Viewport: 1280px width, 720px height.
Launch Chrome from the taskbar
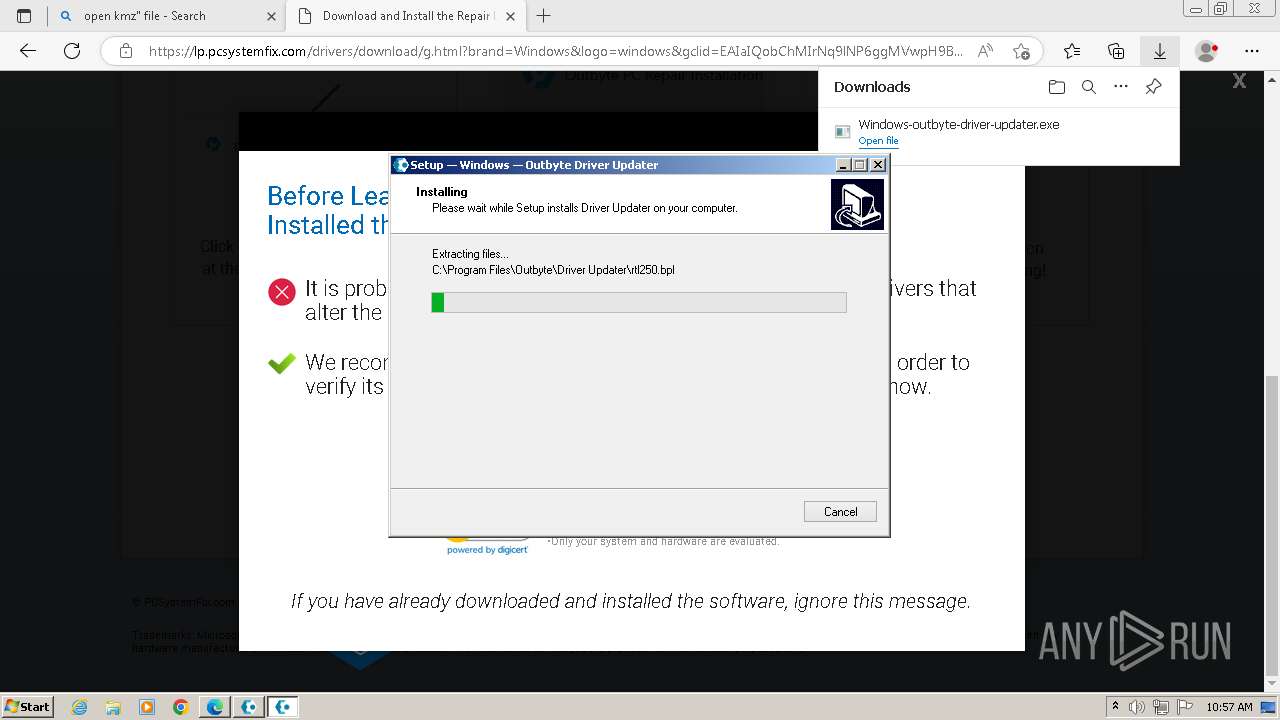tap(181, 707)
